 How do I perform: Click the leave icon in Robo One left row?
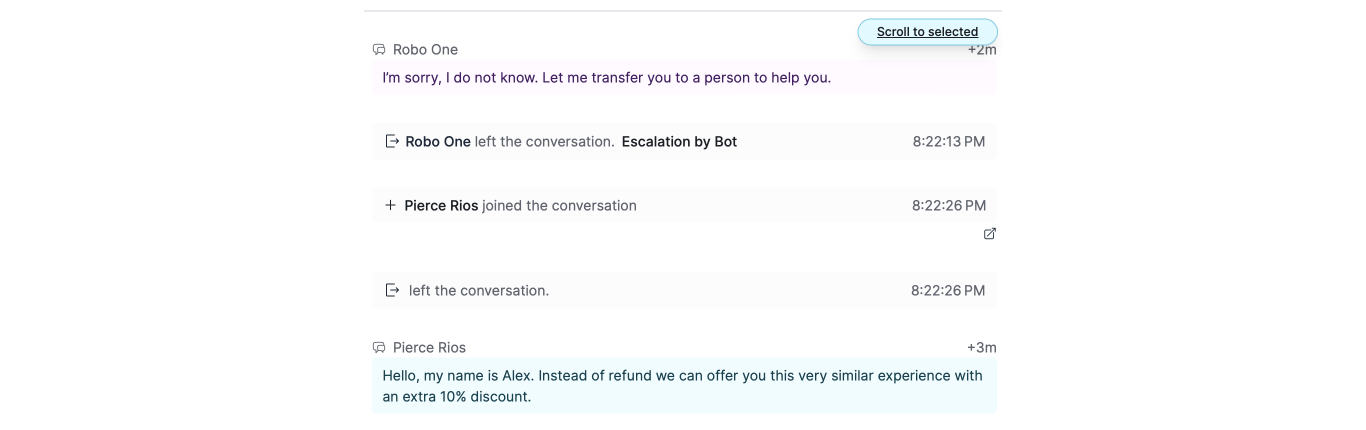coord(392,142)
